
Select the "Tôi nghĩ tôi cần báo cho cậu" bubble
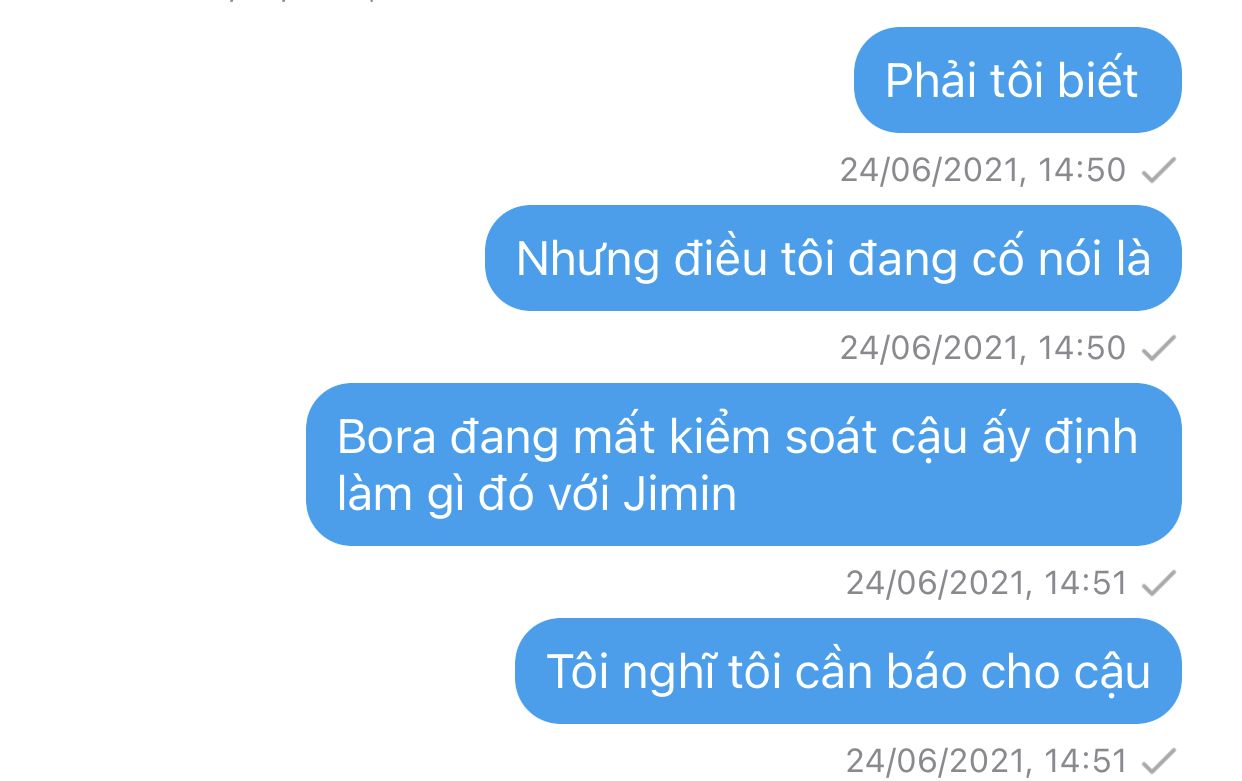848,671
